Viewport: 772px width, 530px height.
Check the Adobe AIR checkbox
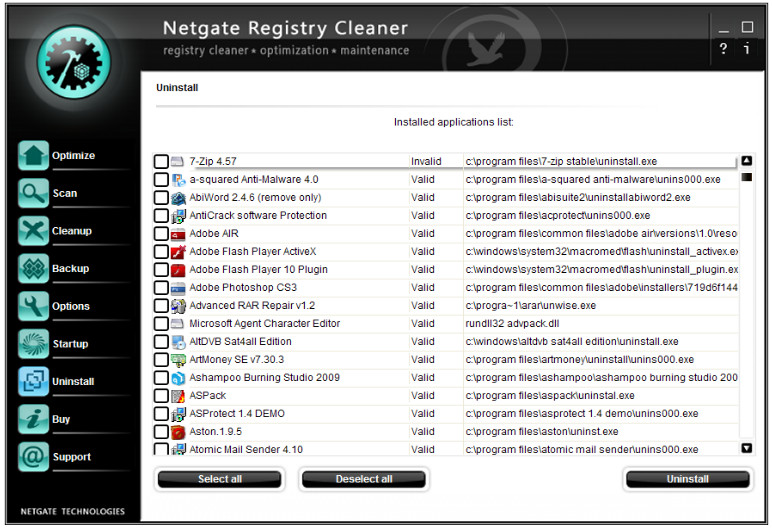(x=161, y=233)
